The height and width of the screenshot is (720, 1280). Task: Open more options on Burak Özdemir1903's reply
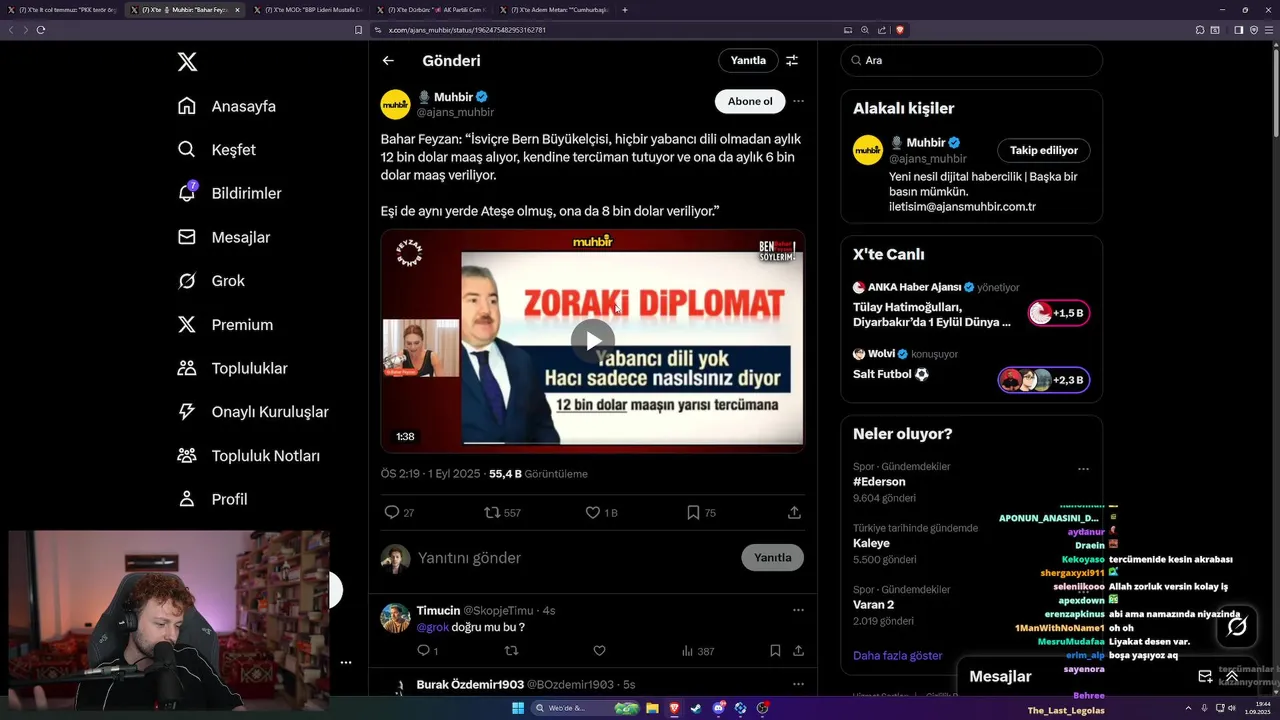coord(798,684)
